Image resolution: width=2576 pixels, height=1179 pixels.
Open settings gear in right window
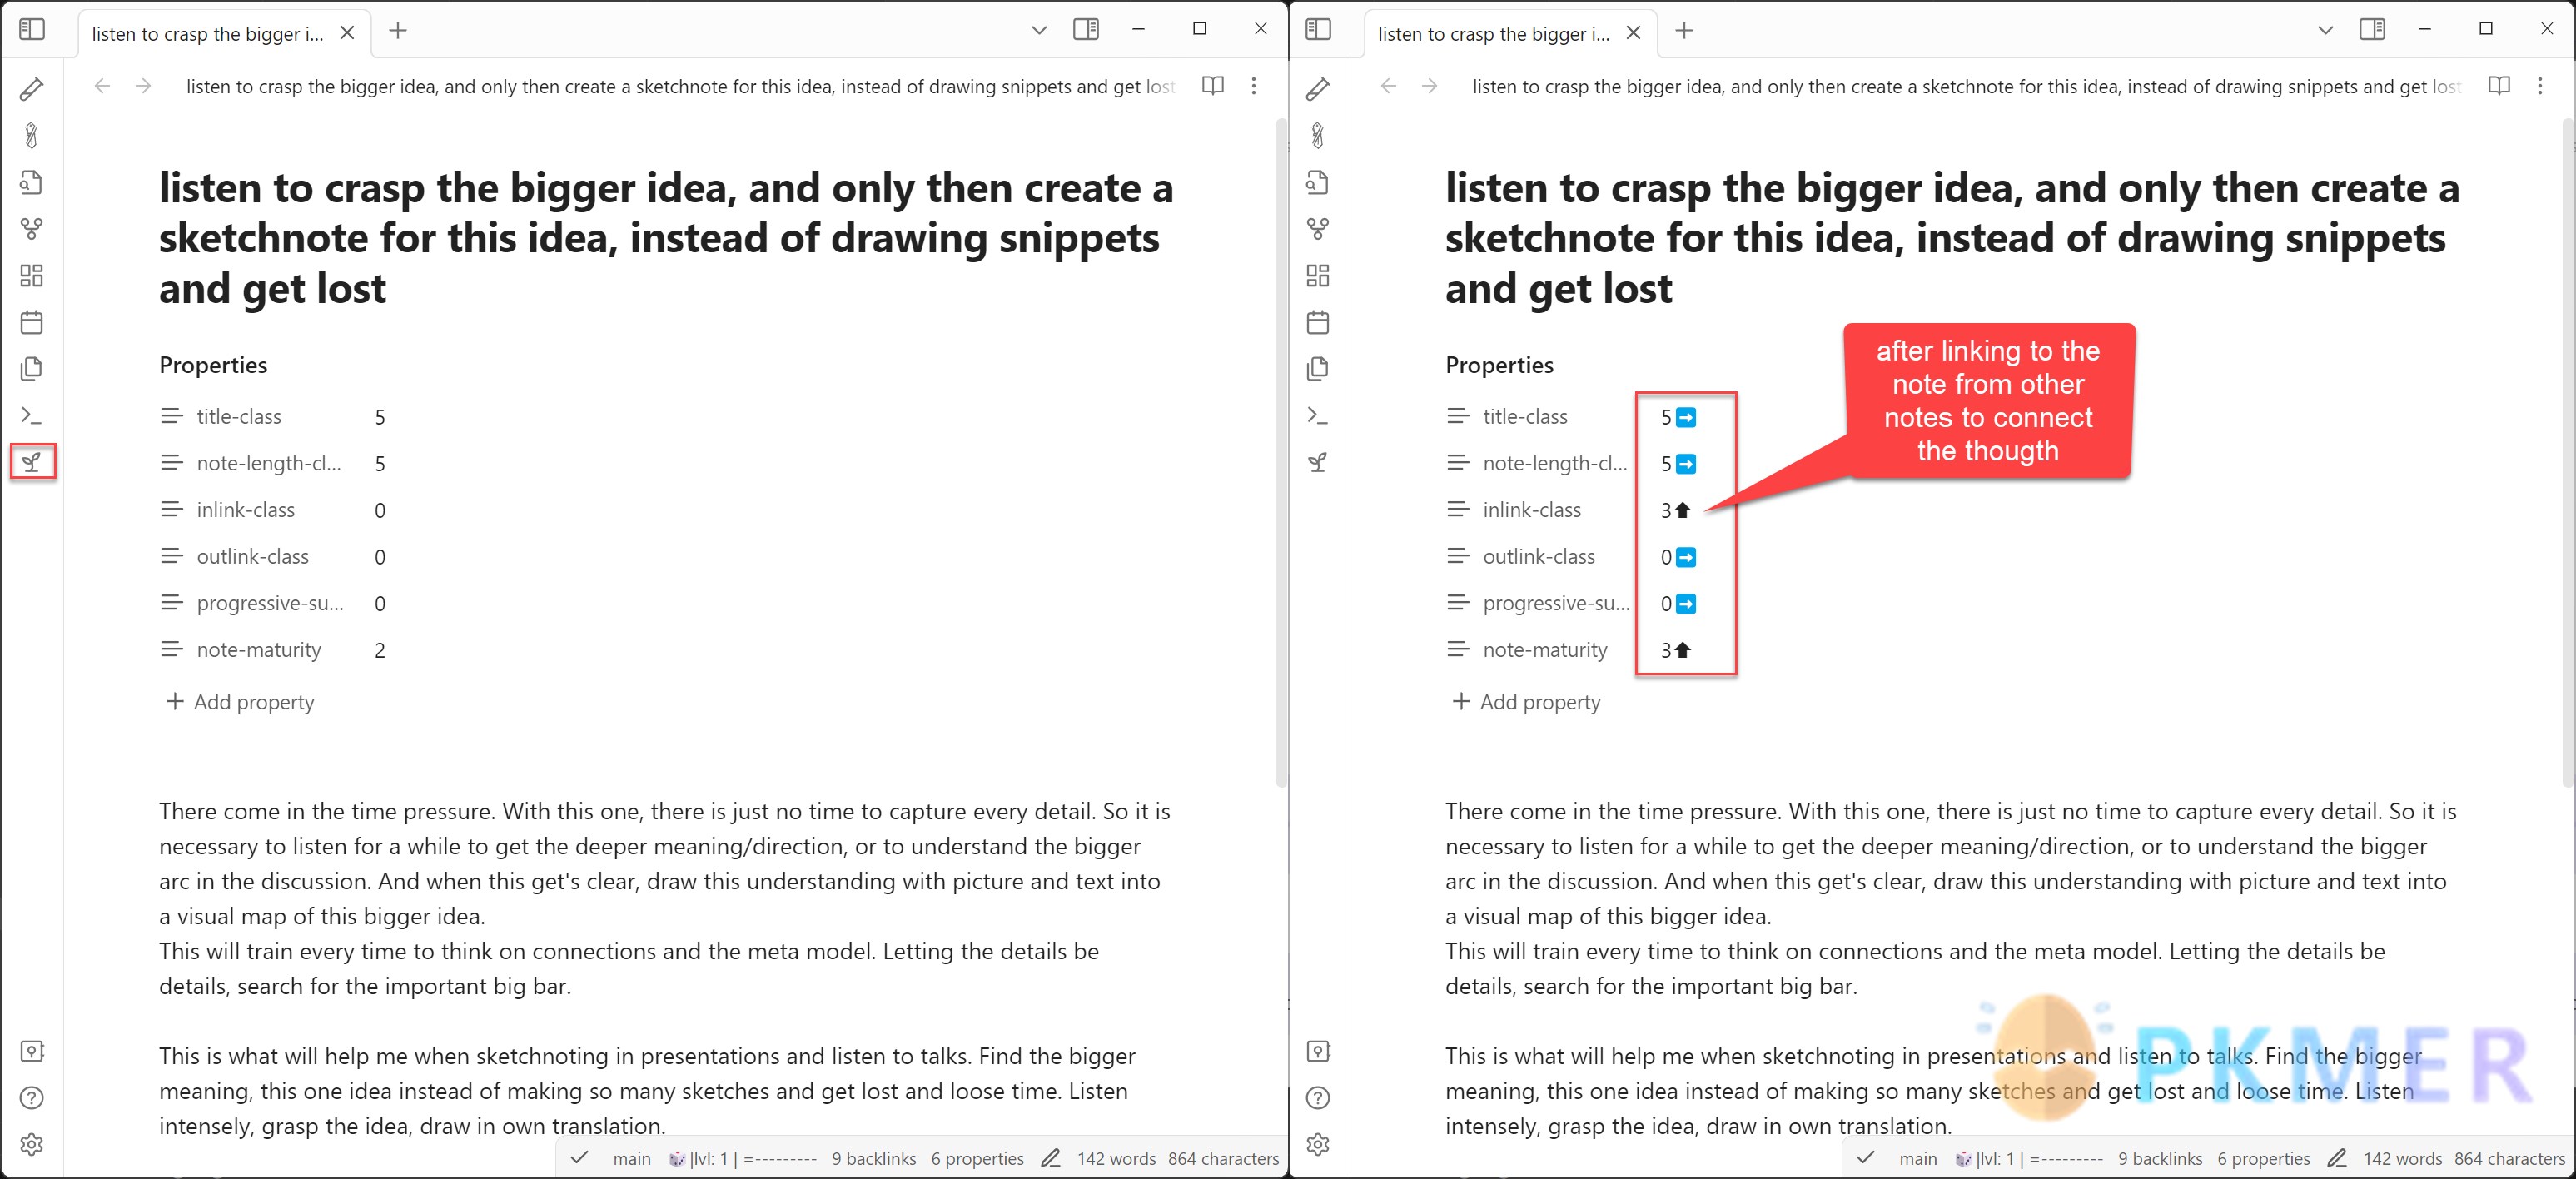(1318, 1145)
